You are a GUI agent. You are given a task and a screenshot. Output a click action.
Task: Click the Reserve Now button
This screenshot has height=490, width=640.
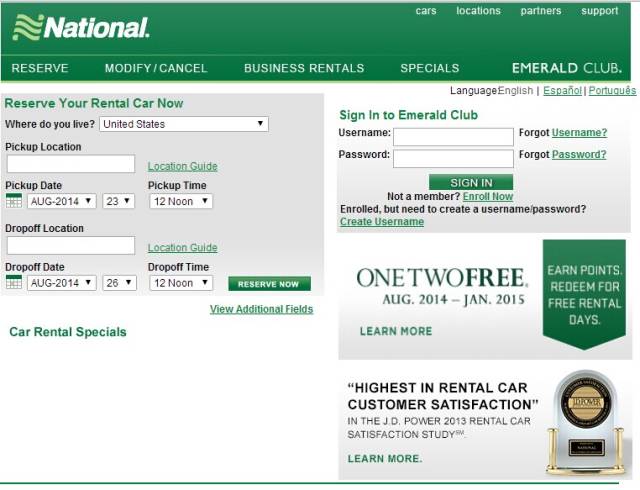pyautogui.click(x=269, y=284)
